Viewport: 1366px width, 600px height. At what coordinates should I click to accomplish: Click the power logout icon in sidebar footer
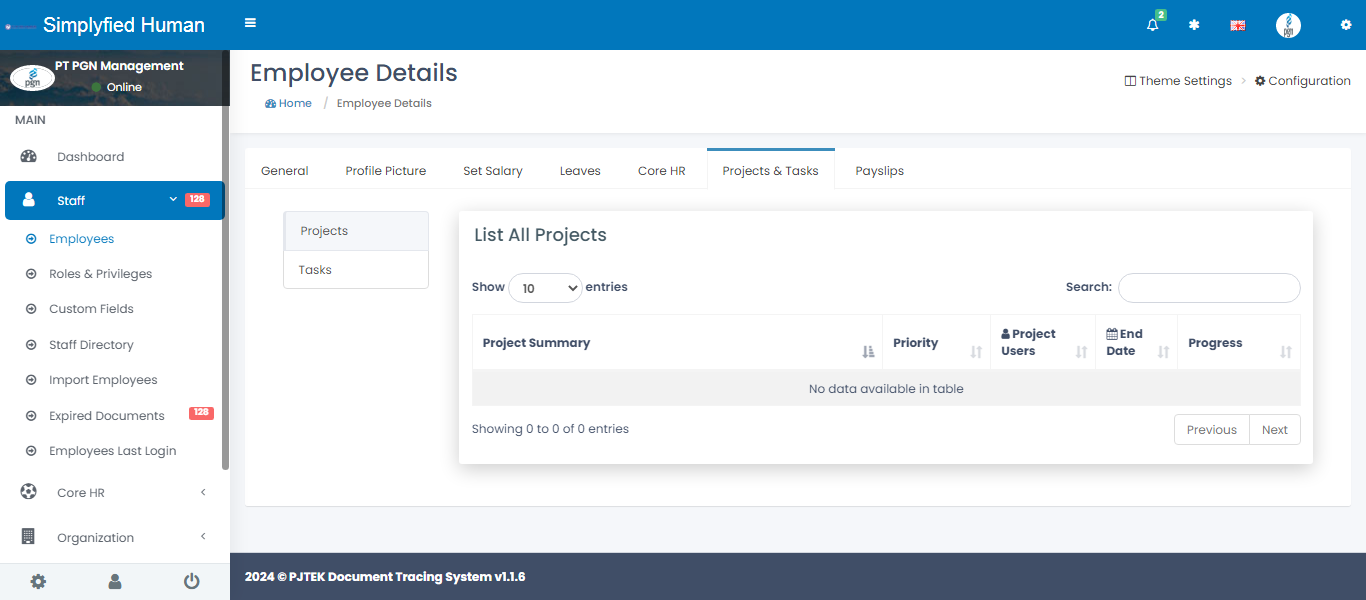click(x=191, y=581)
